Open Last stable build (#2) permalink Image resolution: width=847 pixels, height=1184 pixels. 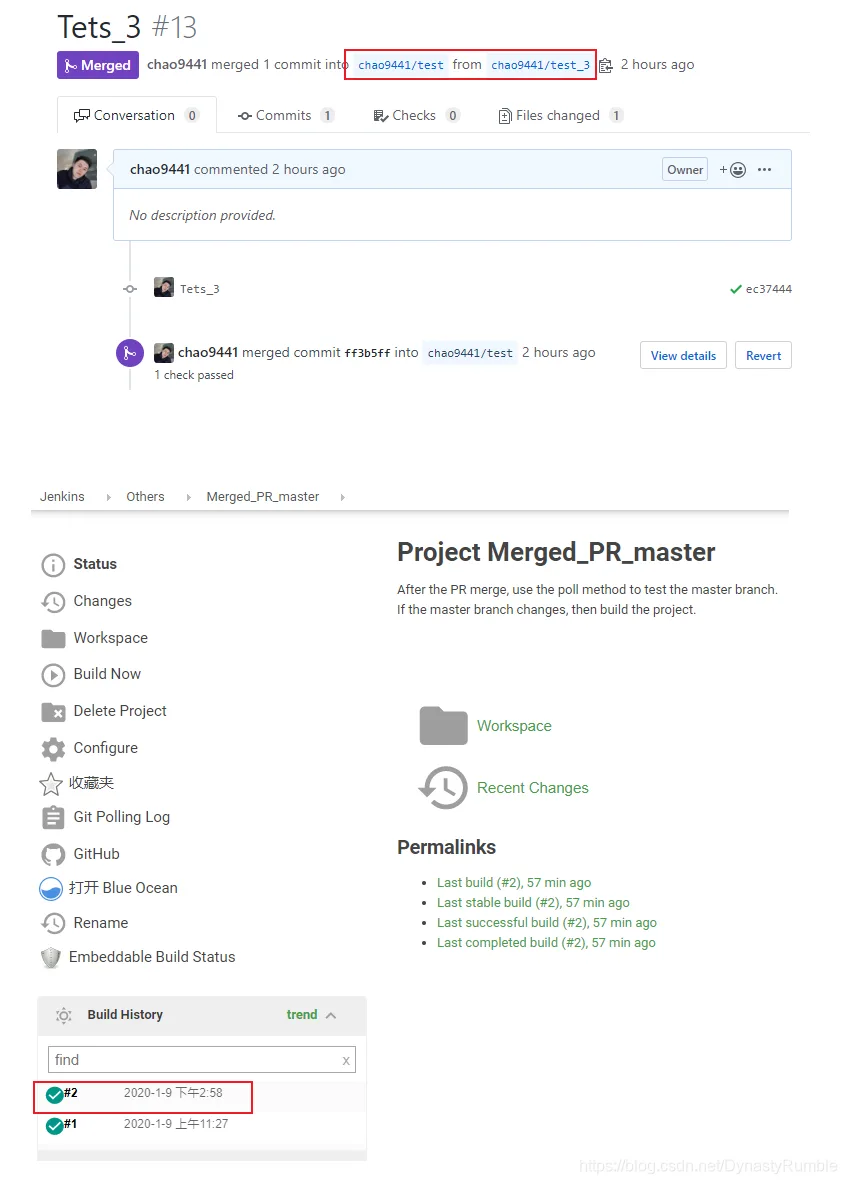pos(533,903)
